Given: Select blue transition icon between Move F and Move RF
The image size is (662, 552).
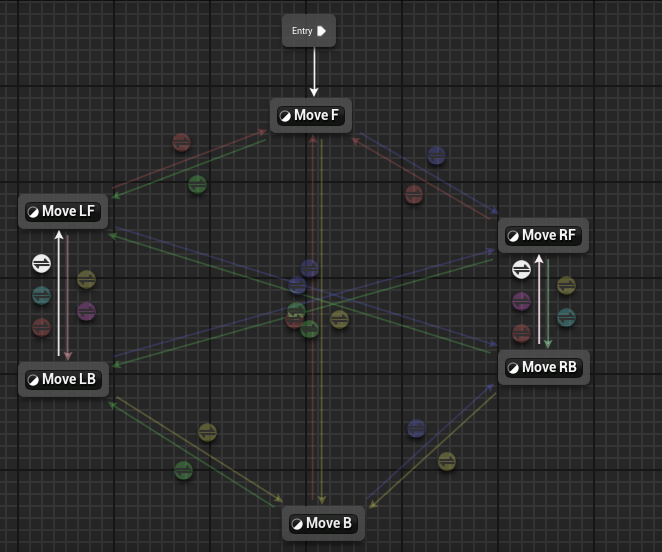Looking at the screenshot, I should click(436, 155).
